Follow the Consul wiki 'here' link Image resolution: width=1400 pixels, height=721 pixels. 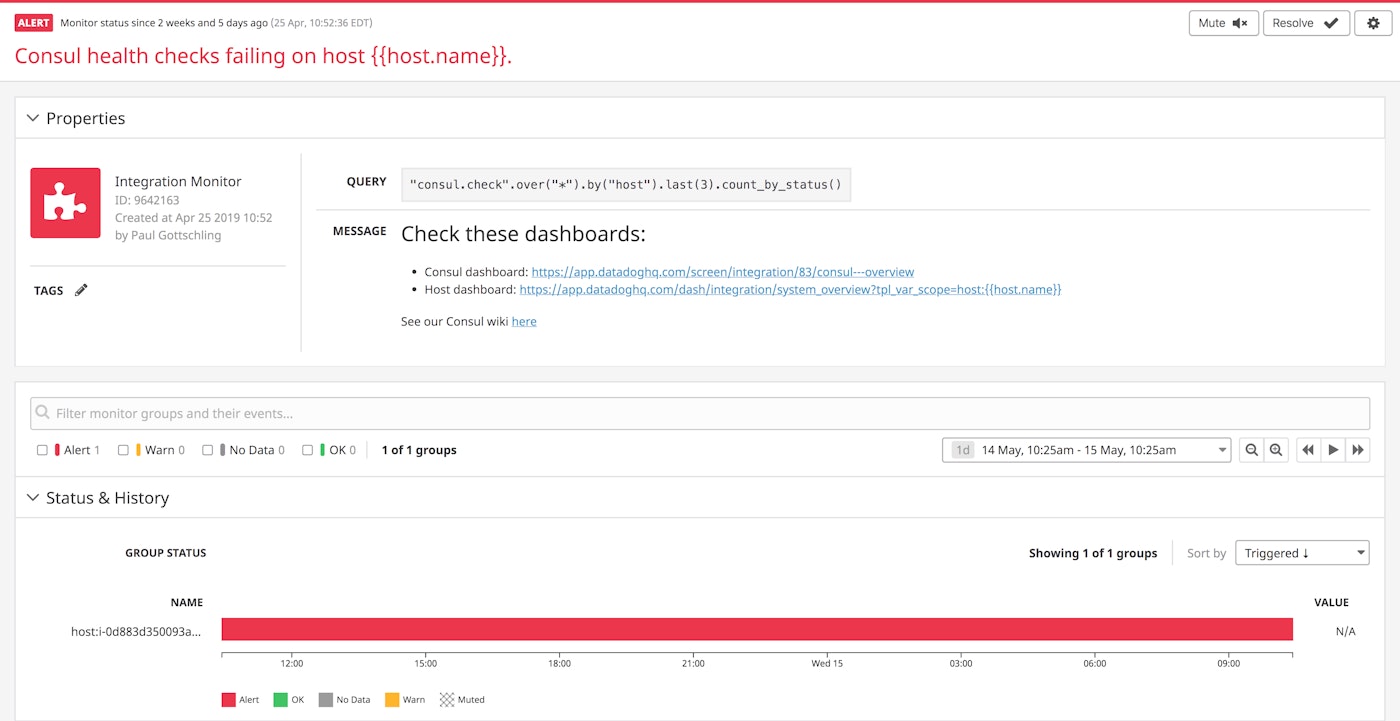coord(524,322)
